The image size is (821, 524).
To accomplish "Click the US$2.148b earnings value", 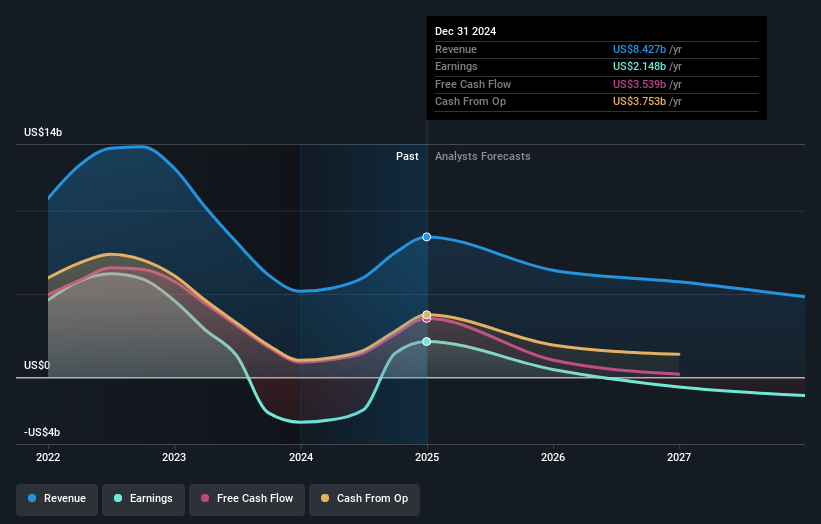I will [x=639, y=66].
